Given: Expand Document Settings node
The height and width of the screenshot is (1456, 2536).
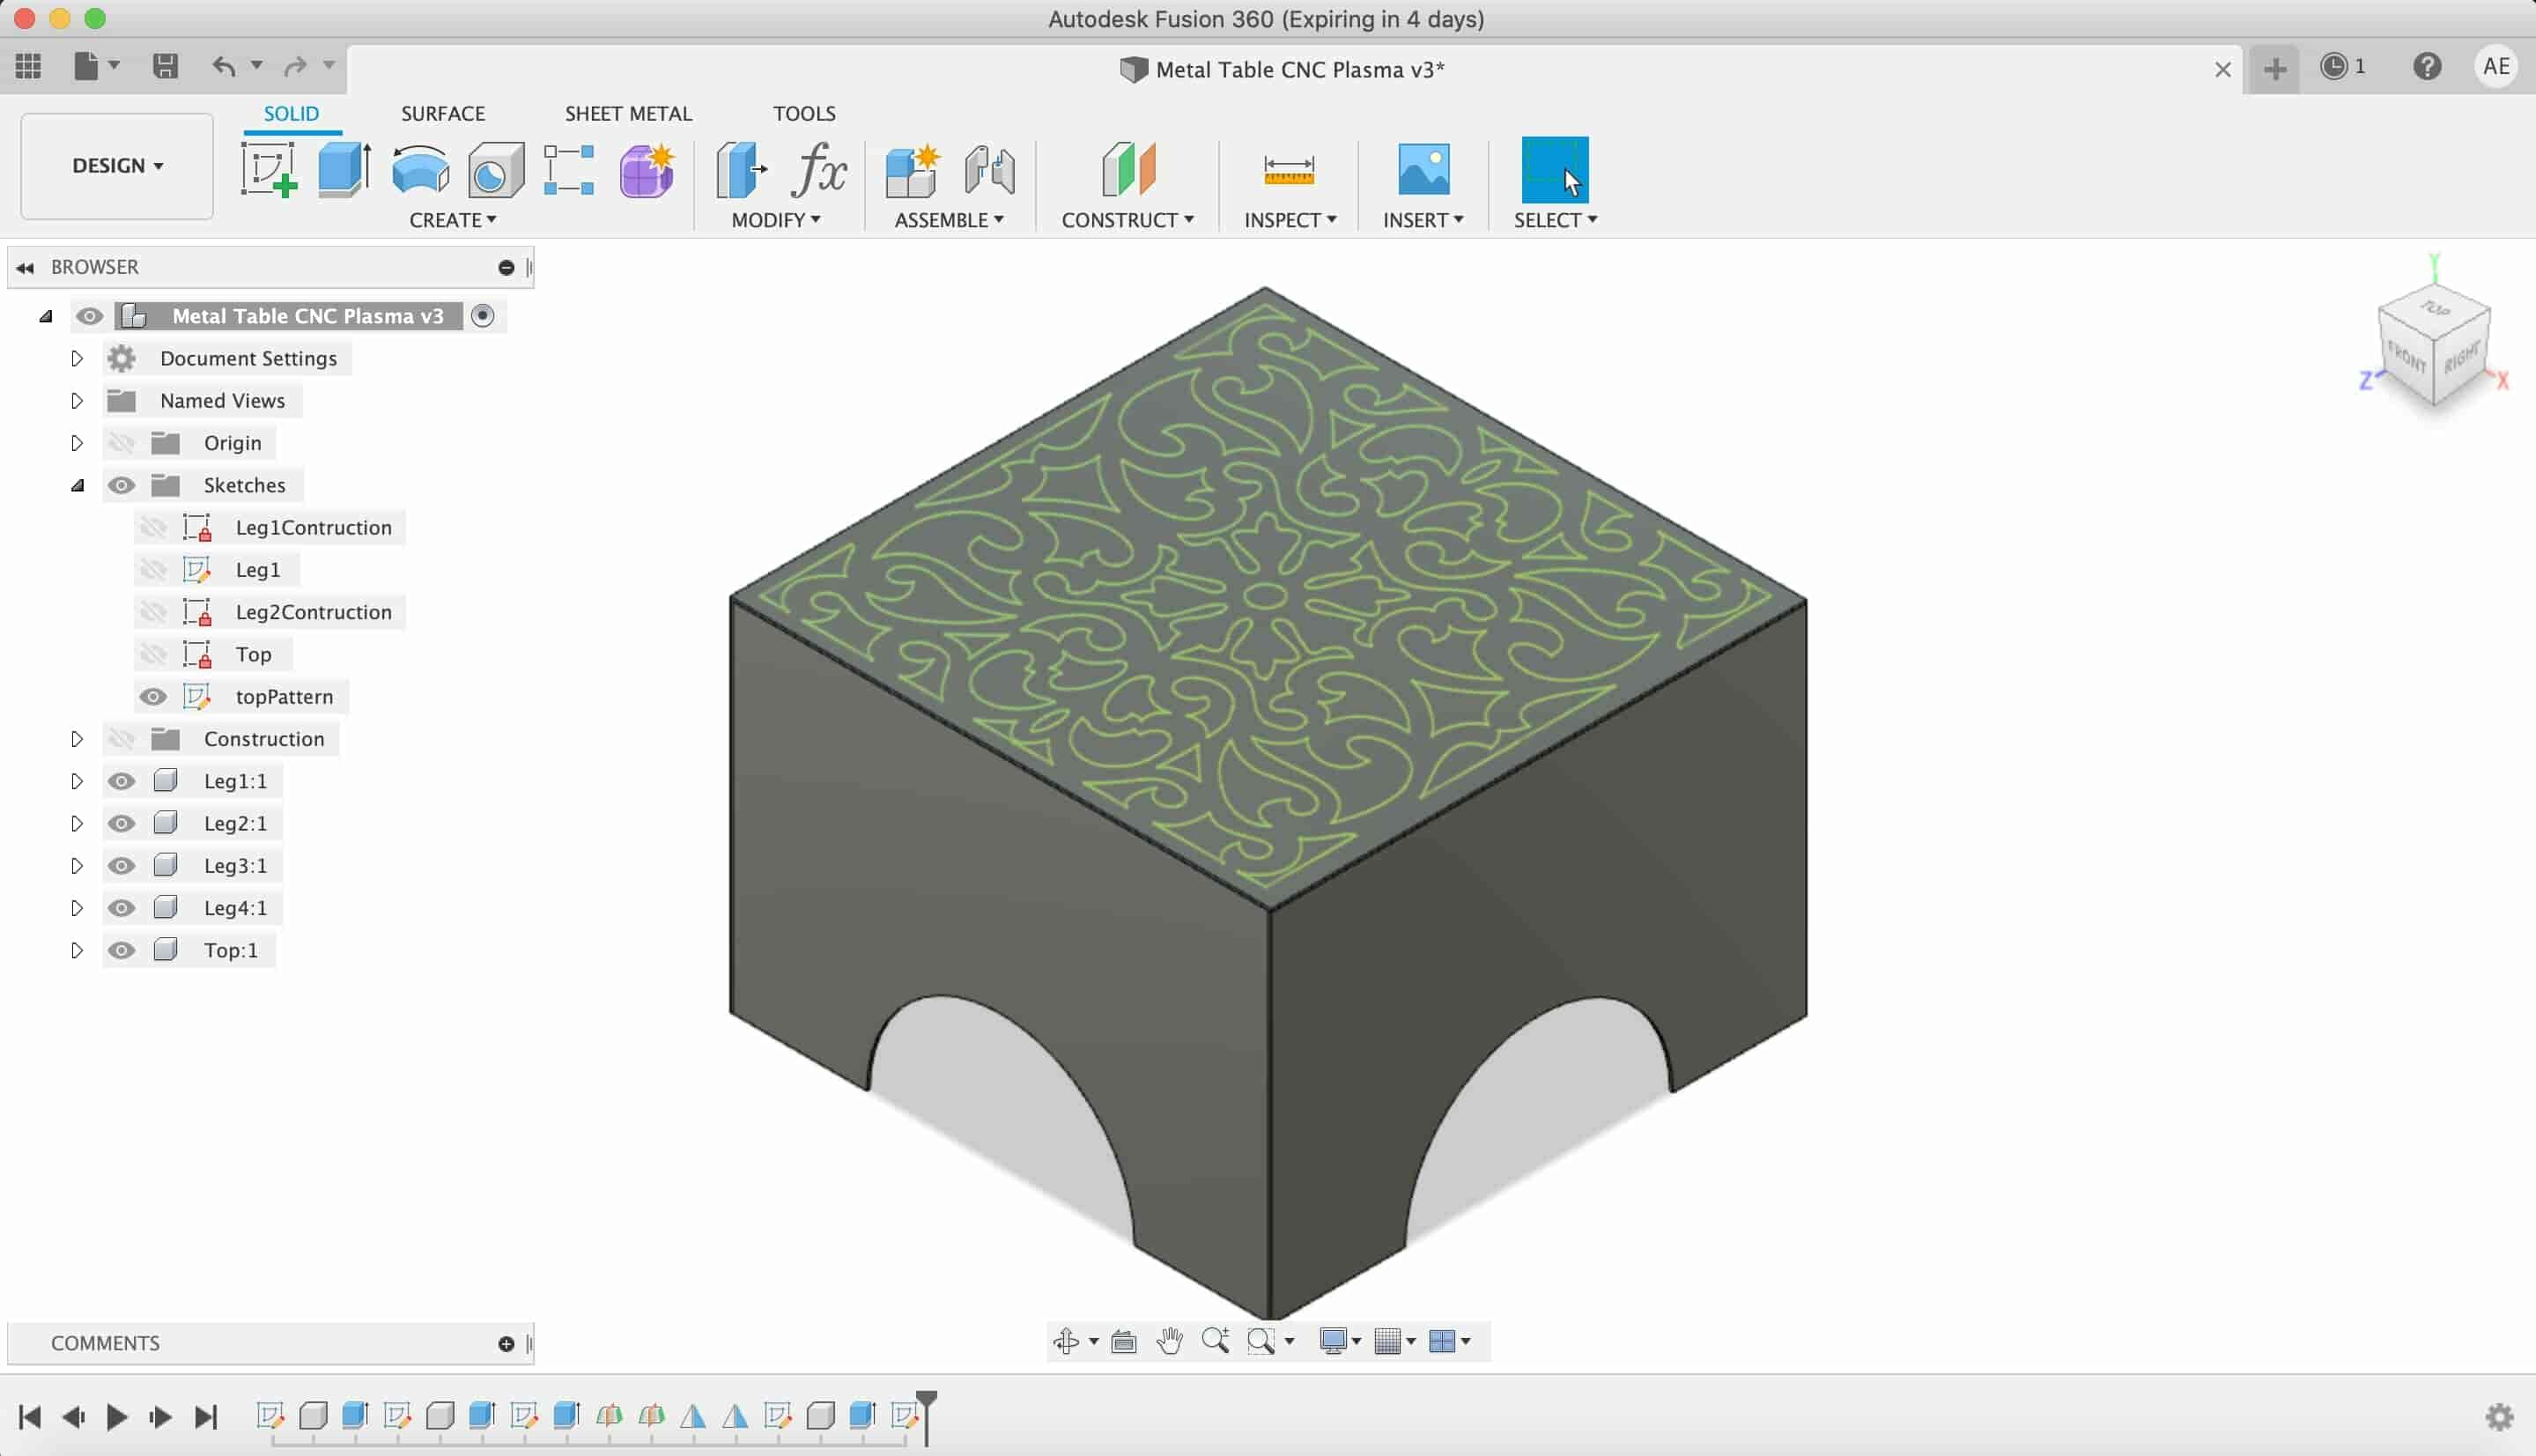Looking at the screenshot, I should 76,358.
